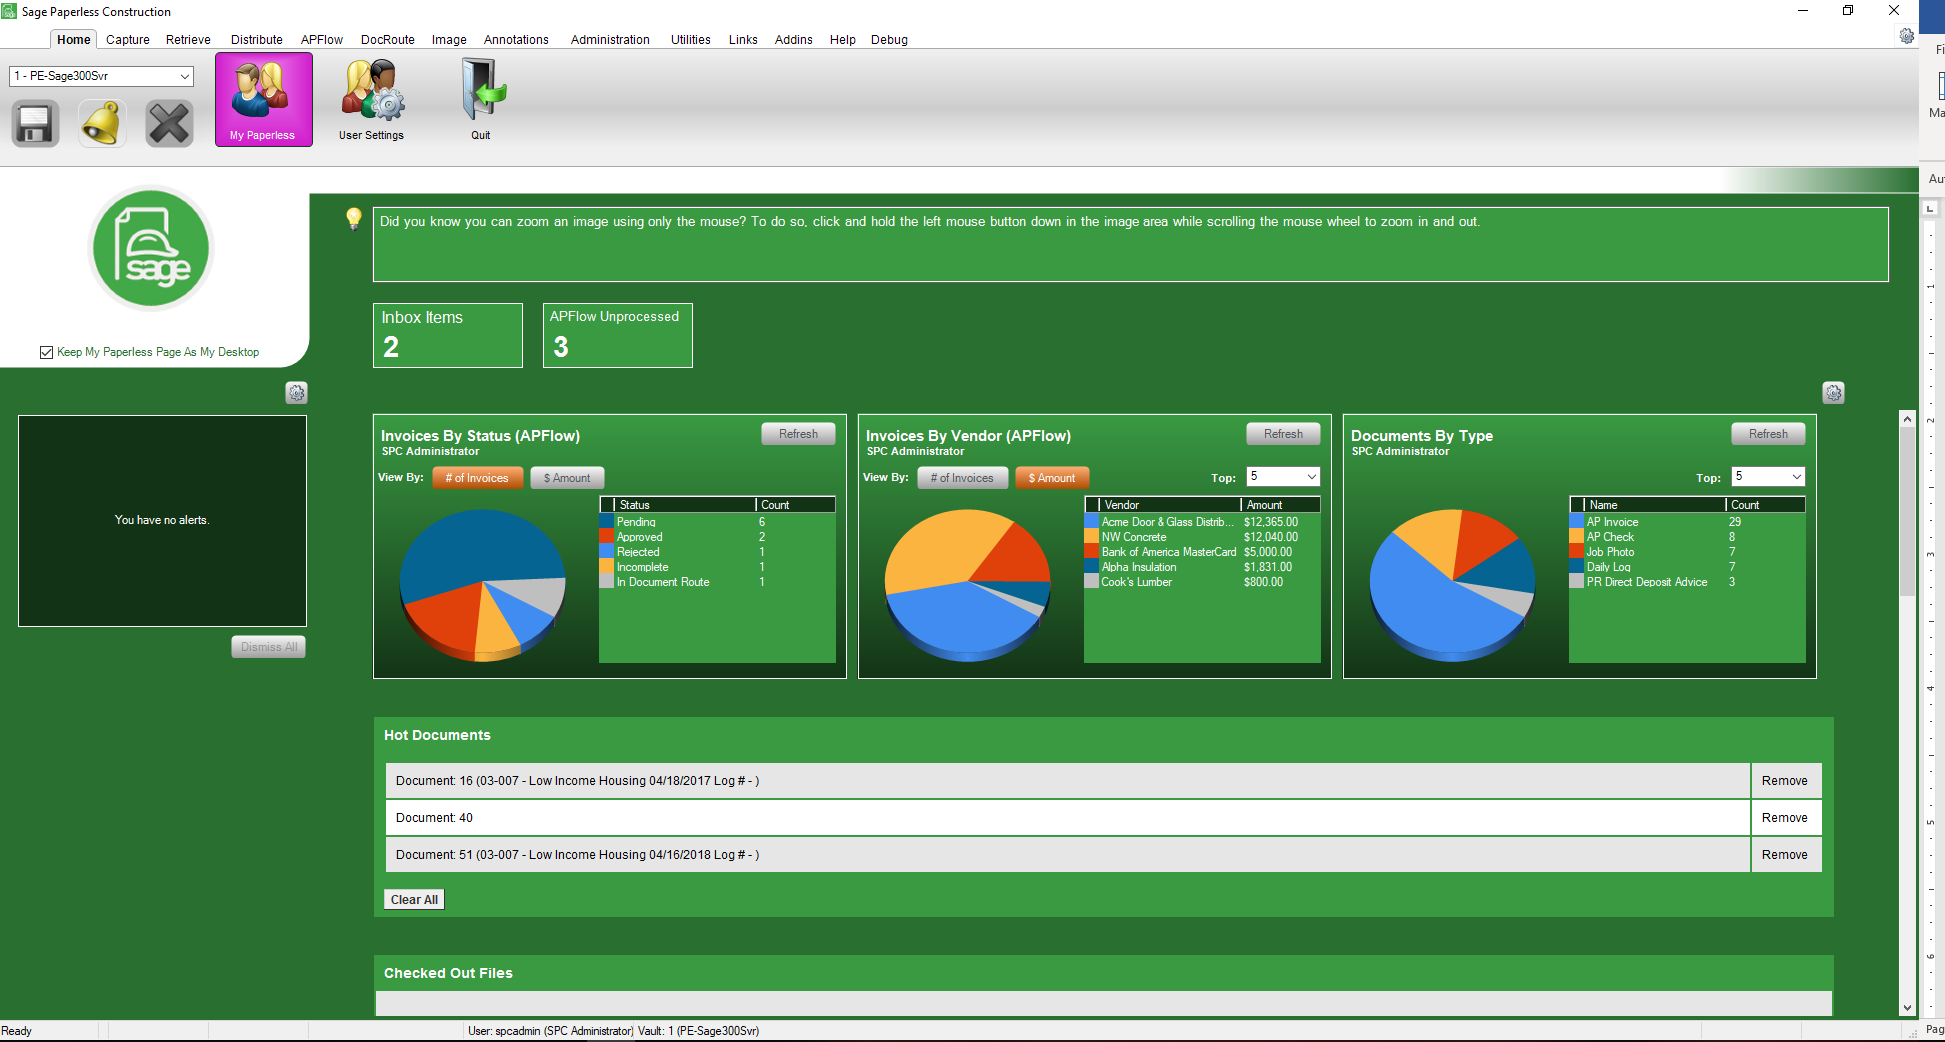This screenshot has height=1042, width=1945.
Task: Click the APFlow Unprocessed tile
Action: pos(618,336)
